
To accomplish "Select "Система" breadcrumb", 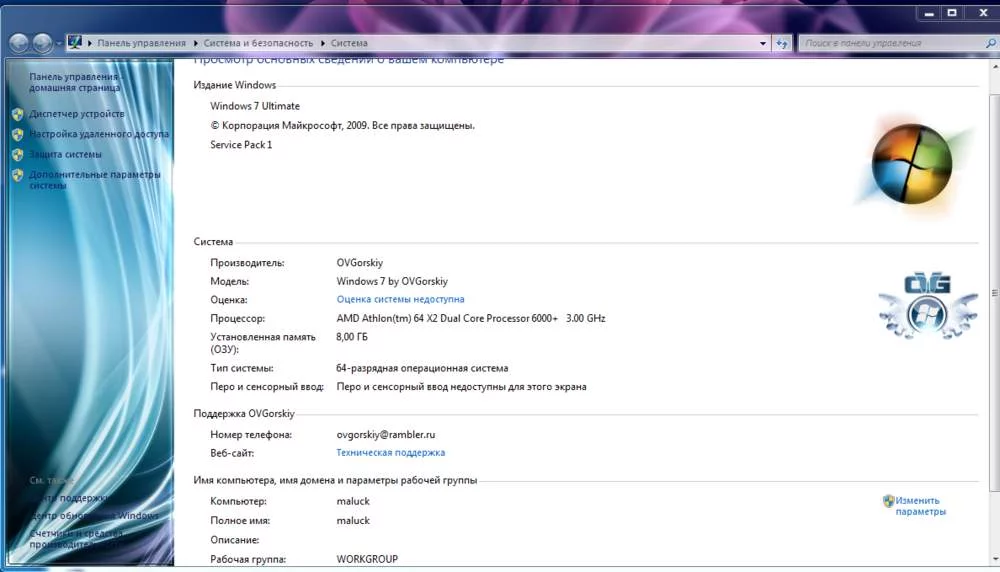I will [349, 43].
